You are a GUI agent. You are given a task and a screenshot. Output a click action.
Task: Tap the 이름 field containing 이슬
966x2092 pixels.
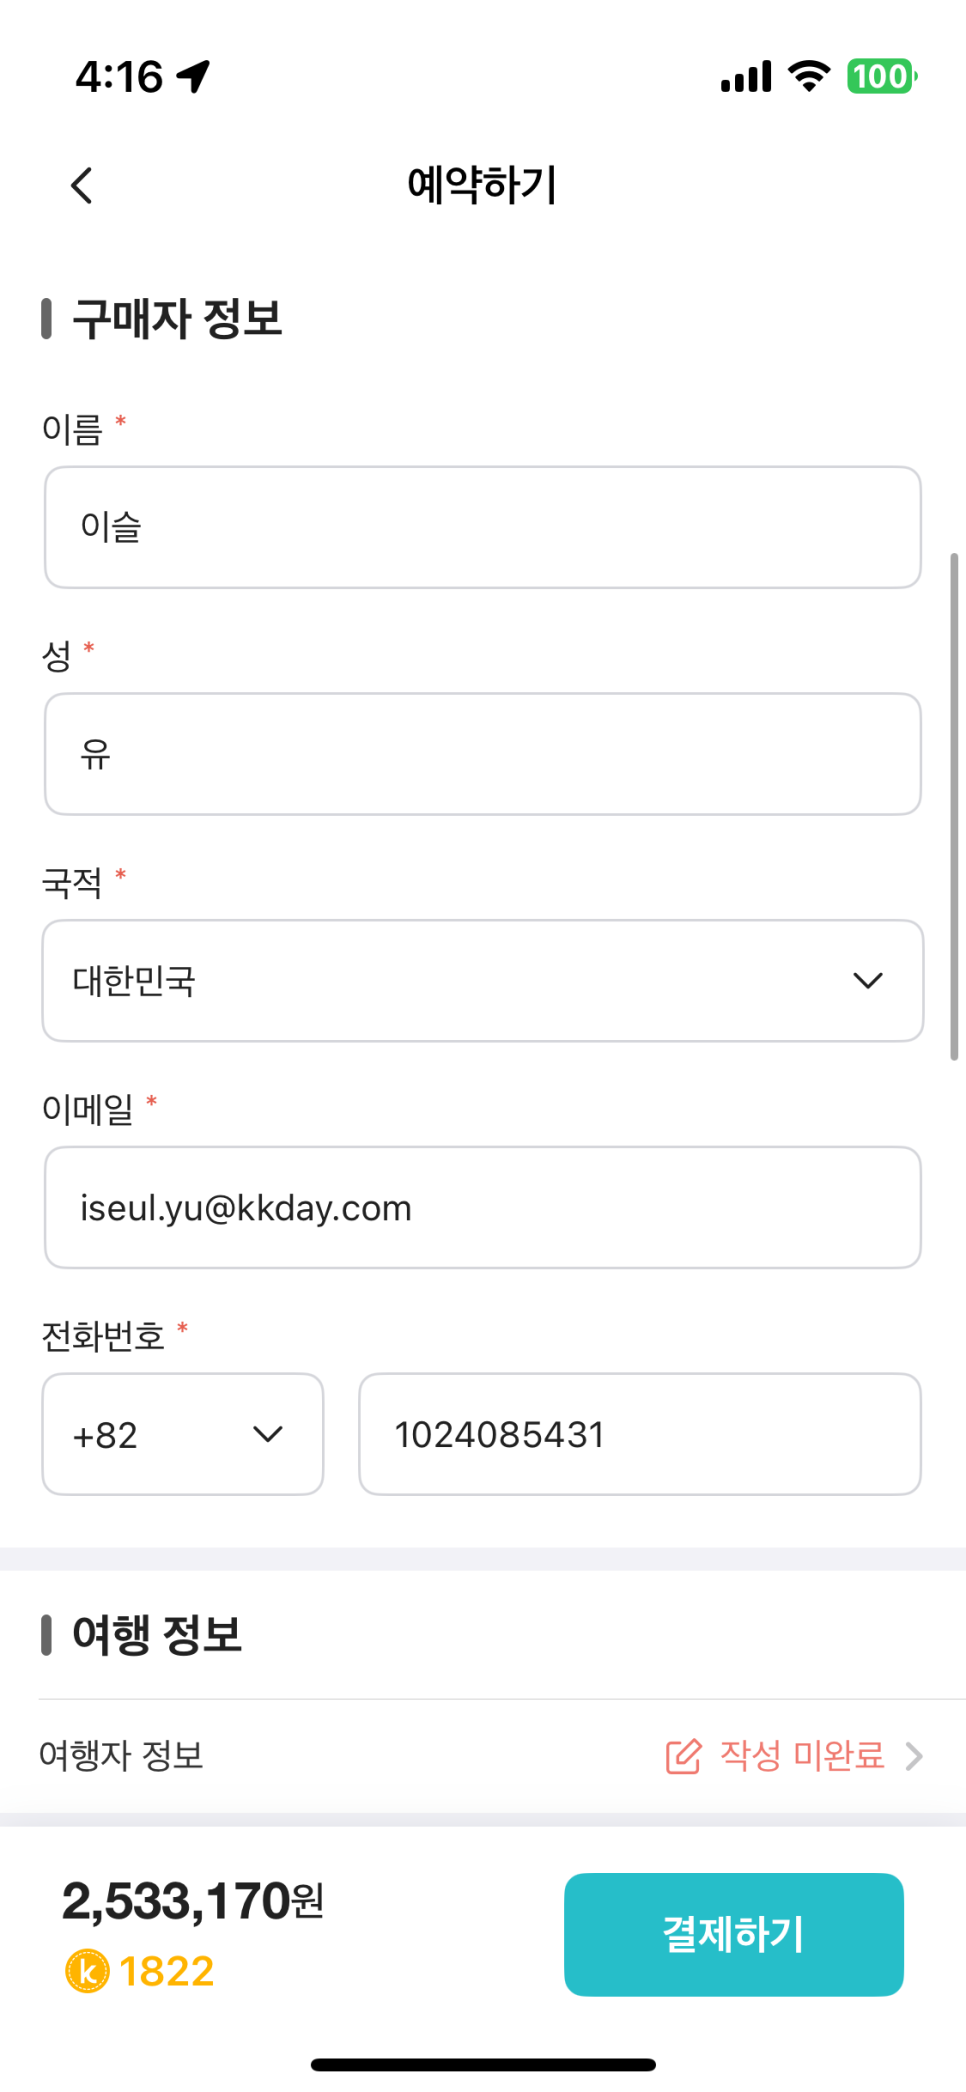pos(482,527)
